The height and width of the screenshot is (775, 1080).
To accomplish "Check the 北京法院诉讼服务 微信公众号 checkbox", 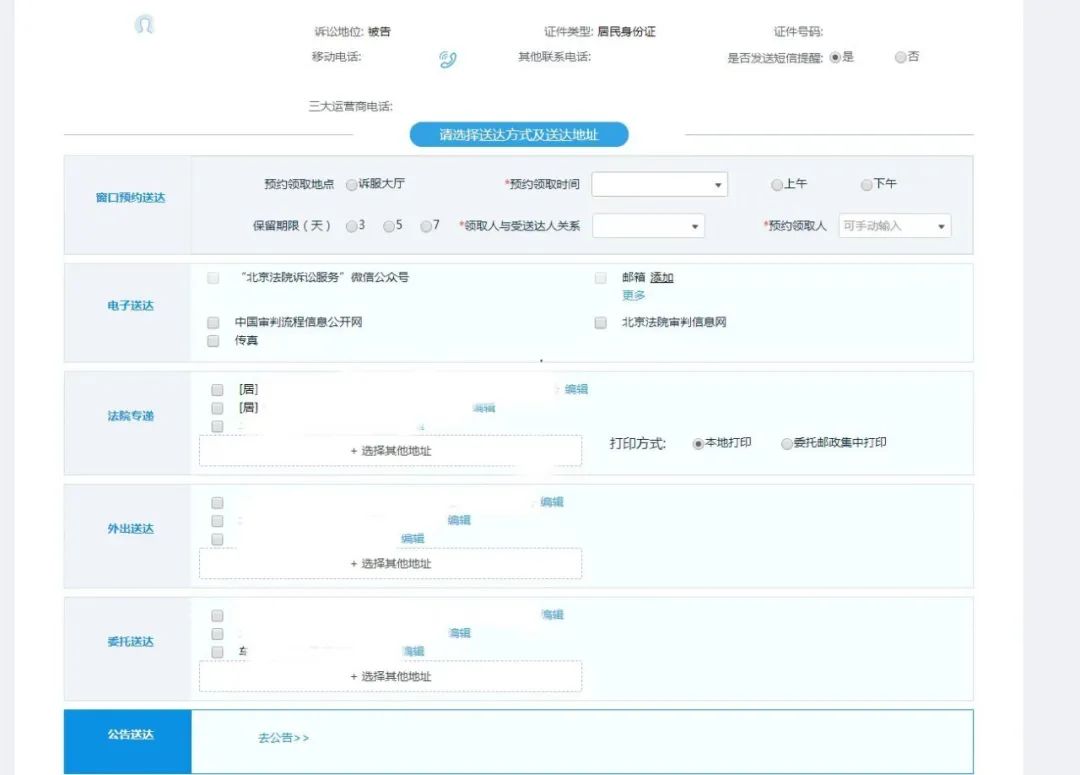I will 213,277.
